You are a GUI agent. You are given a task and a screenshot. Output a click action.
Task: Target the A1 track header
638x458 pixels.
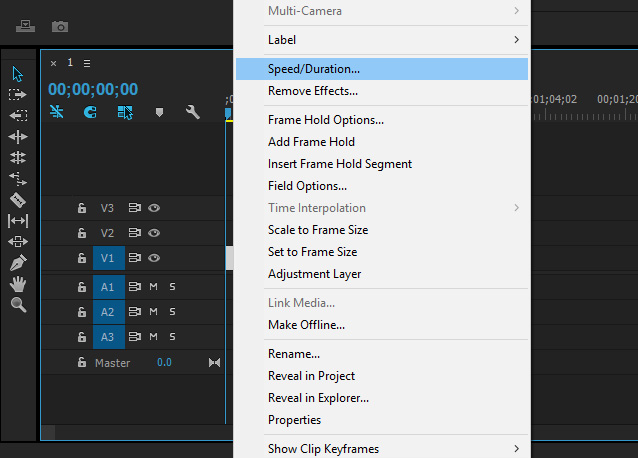point(109,287)
